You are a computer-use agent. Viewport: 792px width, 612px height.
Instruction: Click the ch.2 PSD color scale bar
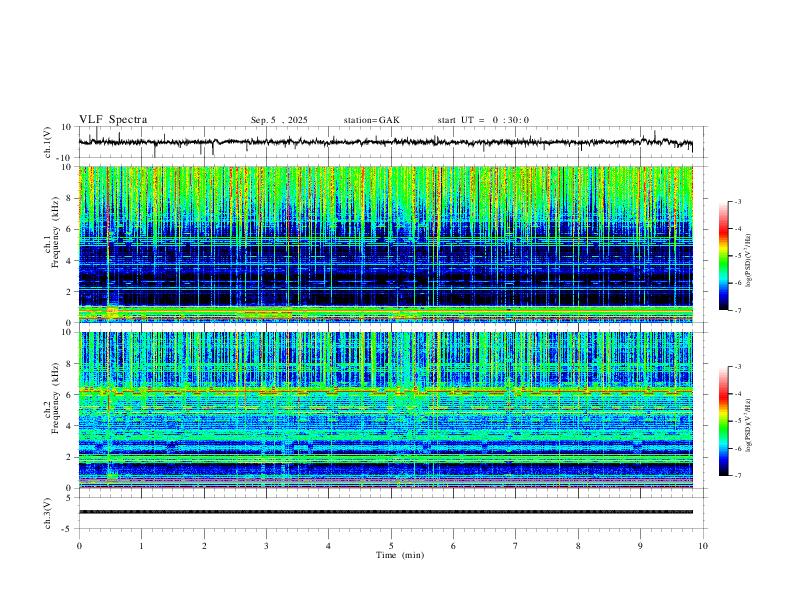pos(724,421)
